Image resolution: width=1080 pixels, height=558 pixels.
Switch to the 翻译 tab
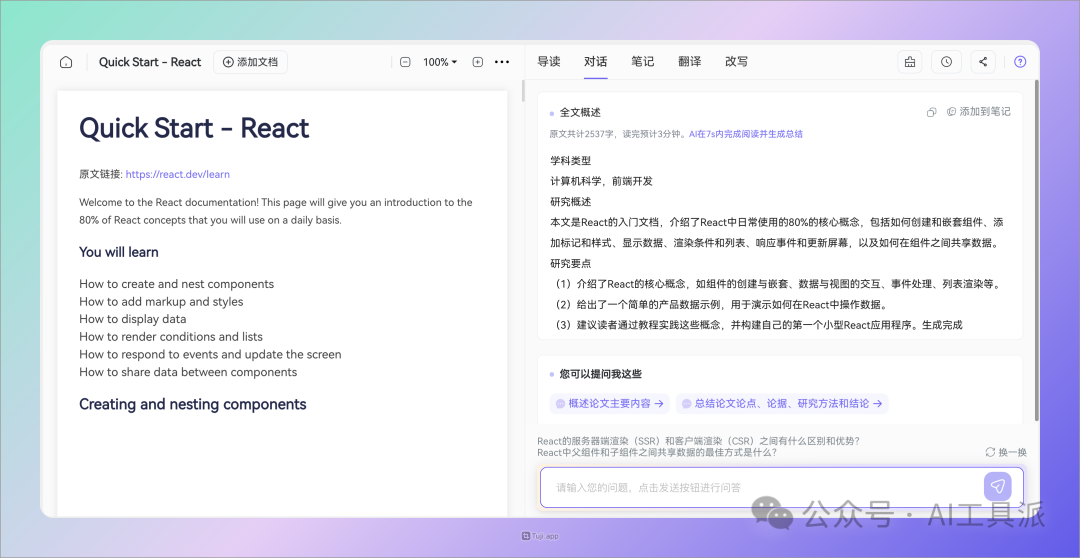(x=689, y=61)
